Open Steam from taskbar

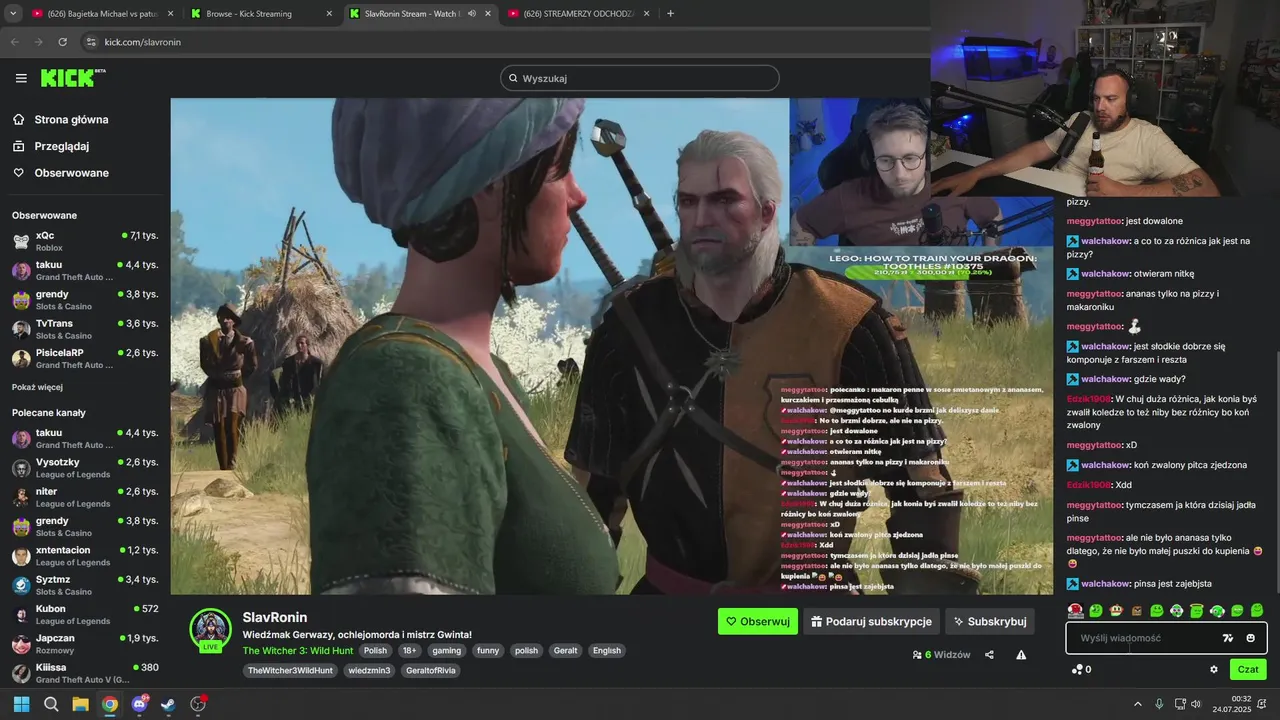(168, 704)
